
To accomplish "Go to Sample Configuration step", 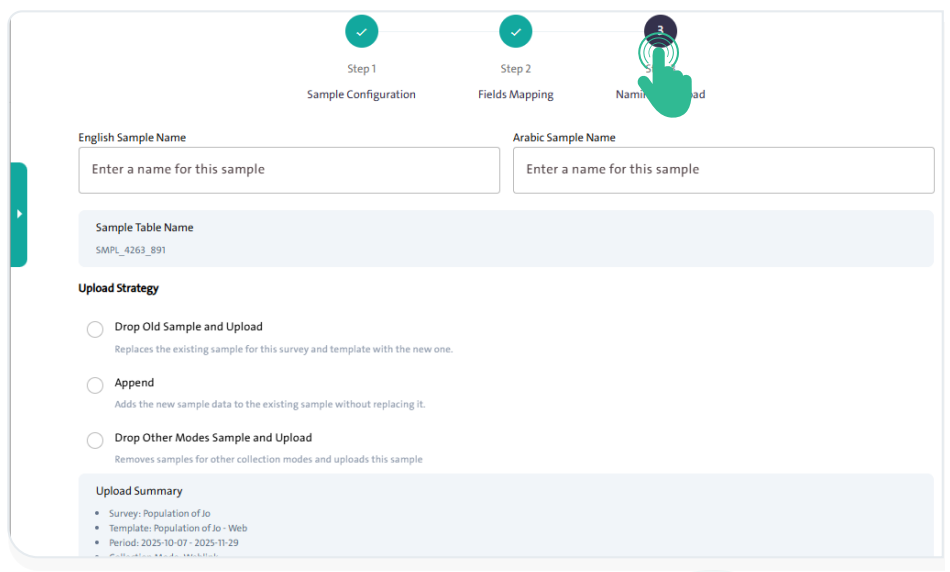I will (361, 95).
